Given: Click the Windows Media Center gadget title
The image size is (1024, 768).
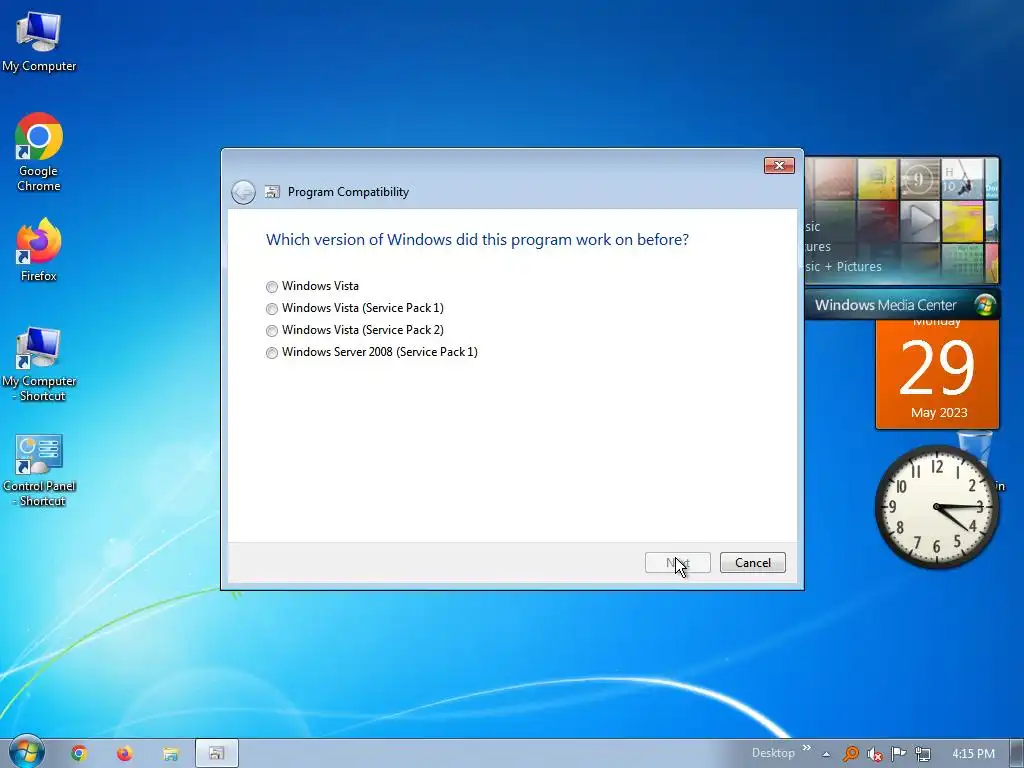Looking at the screenshot, I should click(885, 305).
